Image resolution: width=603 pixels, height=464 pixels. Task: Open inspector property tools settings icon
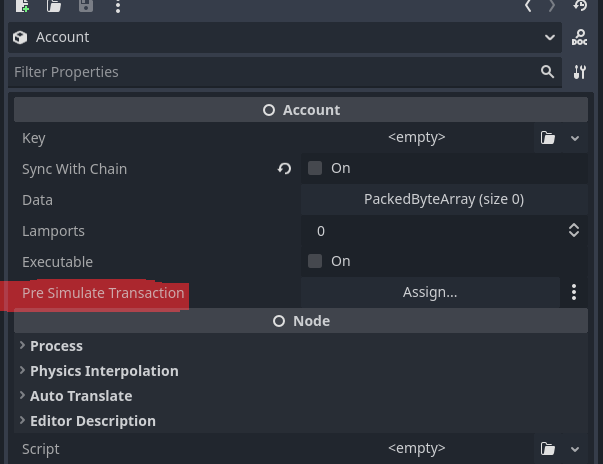[580, 72]
